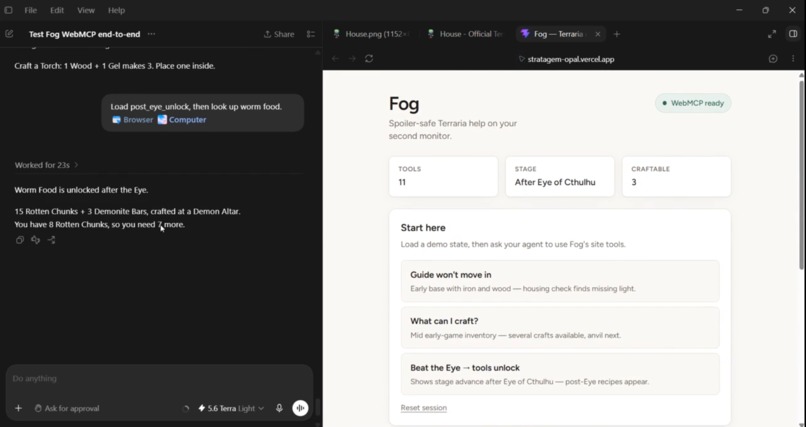Viewport: 806px width, 427px height.
Task: Open the browser's vertical dots menu
Action: 793,59
